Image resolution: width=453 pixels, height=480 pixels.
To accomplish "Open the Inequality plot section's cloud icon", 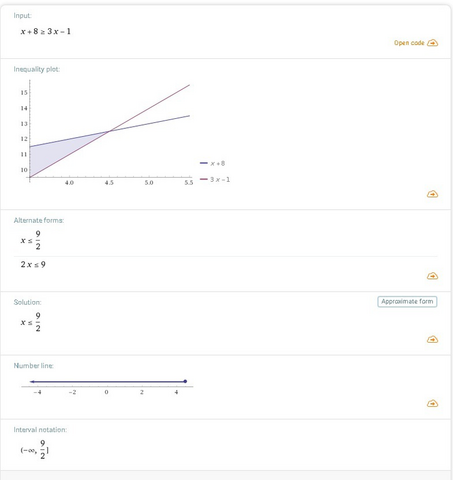I will pos(432,194).
